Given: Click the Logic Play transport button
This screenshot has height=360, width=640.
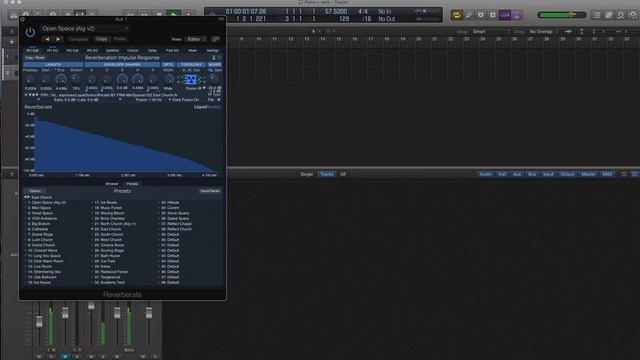Looking at the screenshot, I should [x=173, y=14].
